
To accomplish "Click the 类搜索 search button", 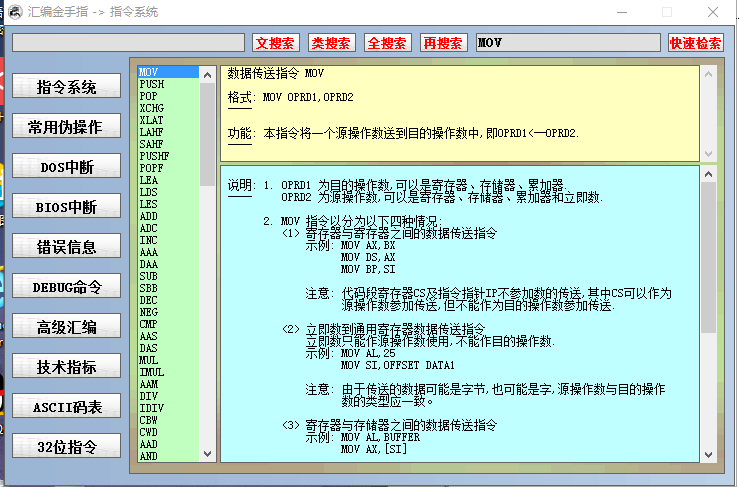I will 332,43.
